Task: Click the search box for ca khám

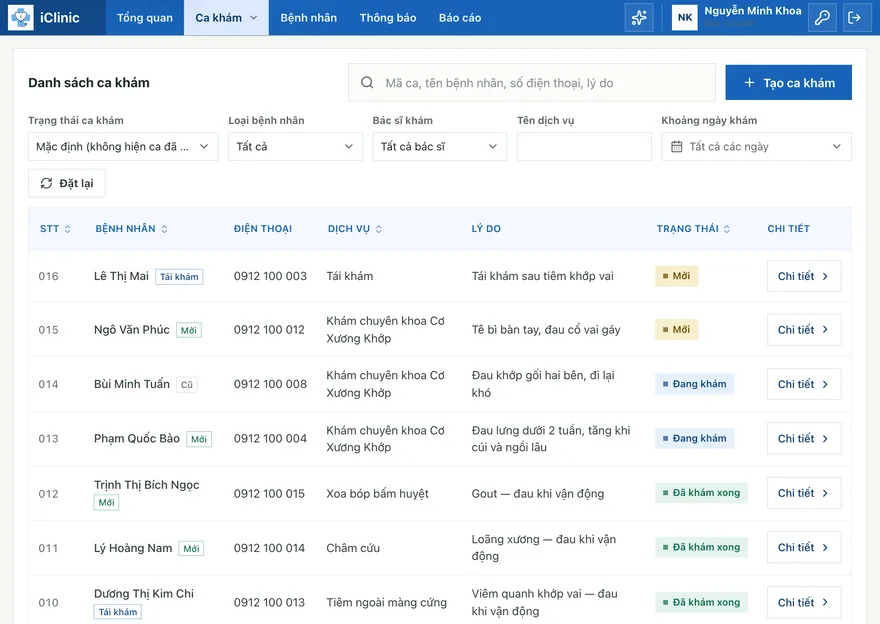Action: (x=531, y=82)
